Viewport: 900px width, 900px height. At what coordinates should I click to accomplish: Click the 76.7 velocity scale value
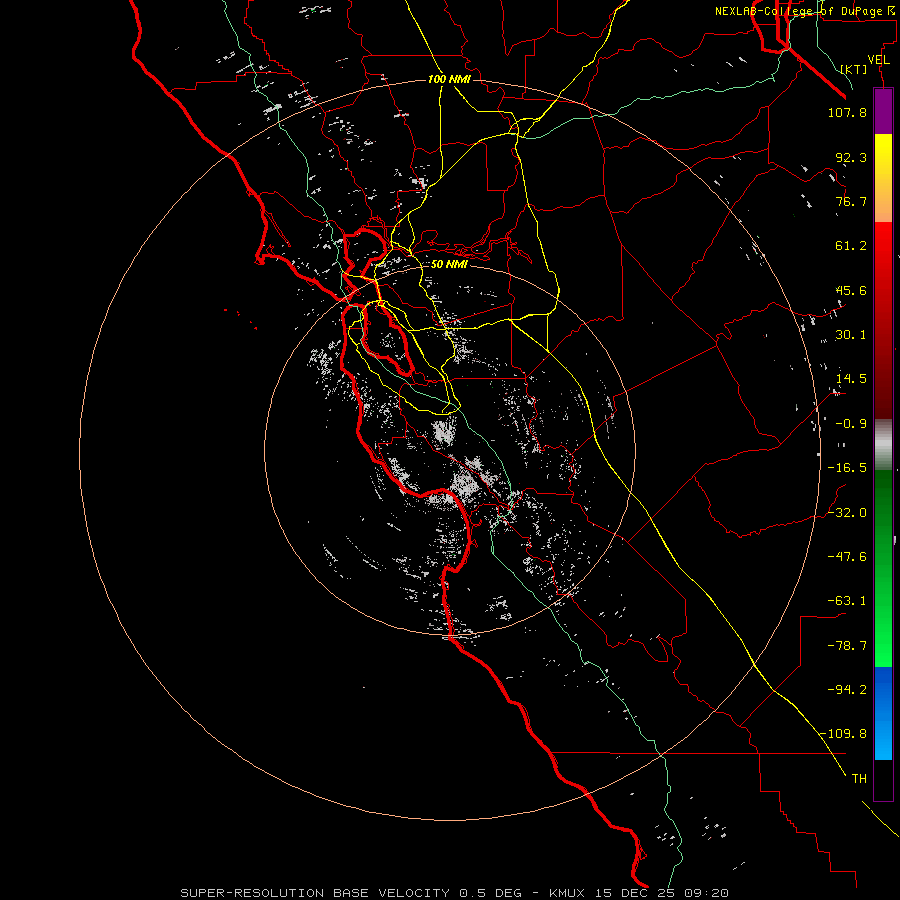[x=851, y=201]
